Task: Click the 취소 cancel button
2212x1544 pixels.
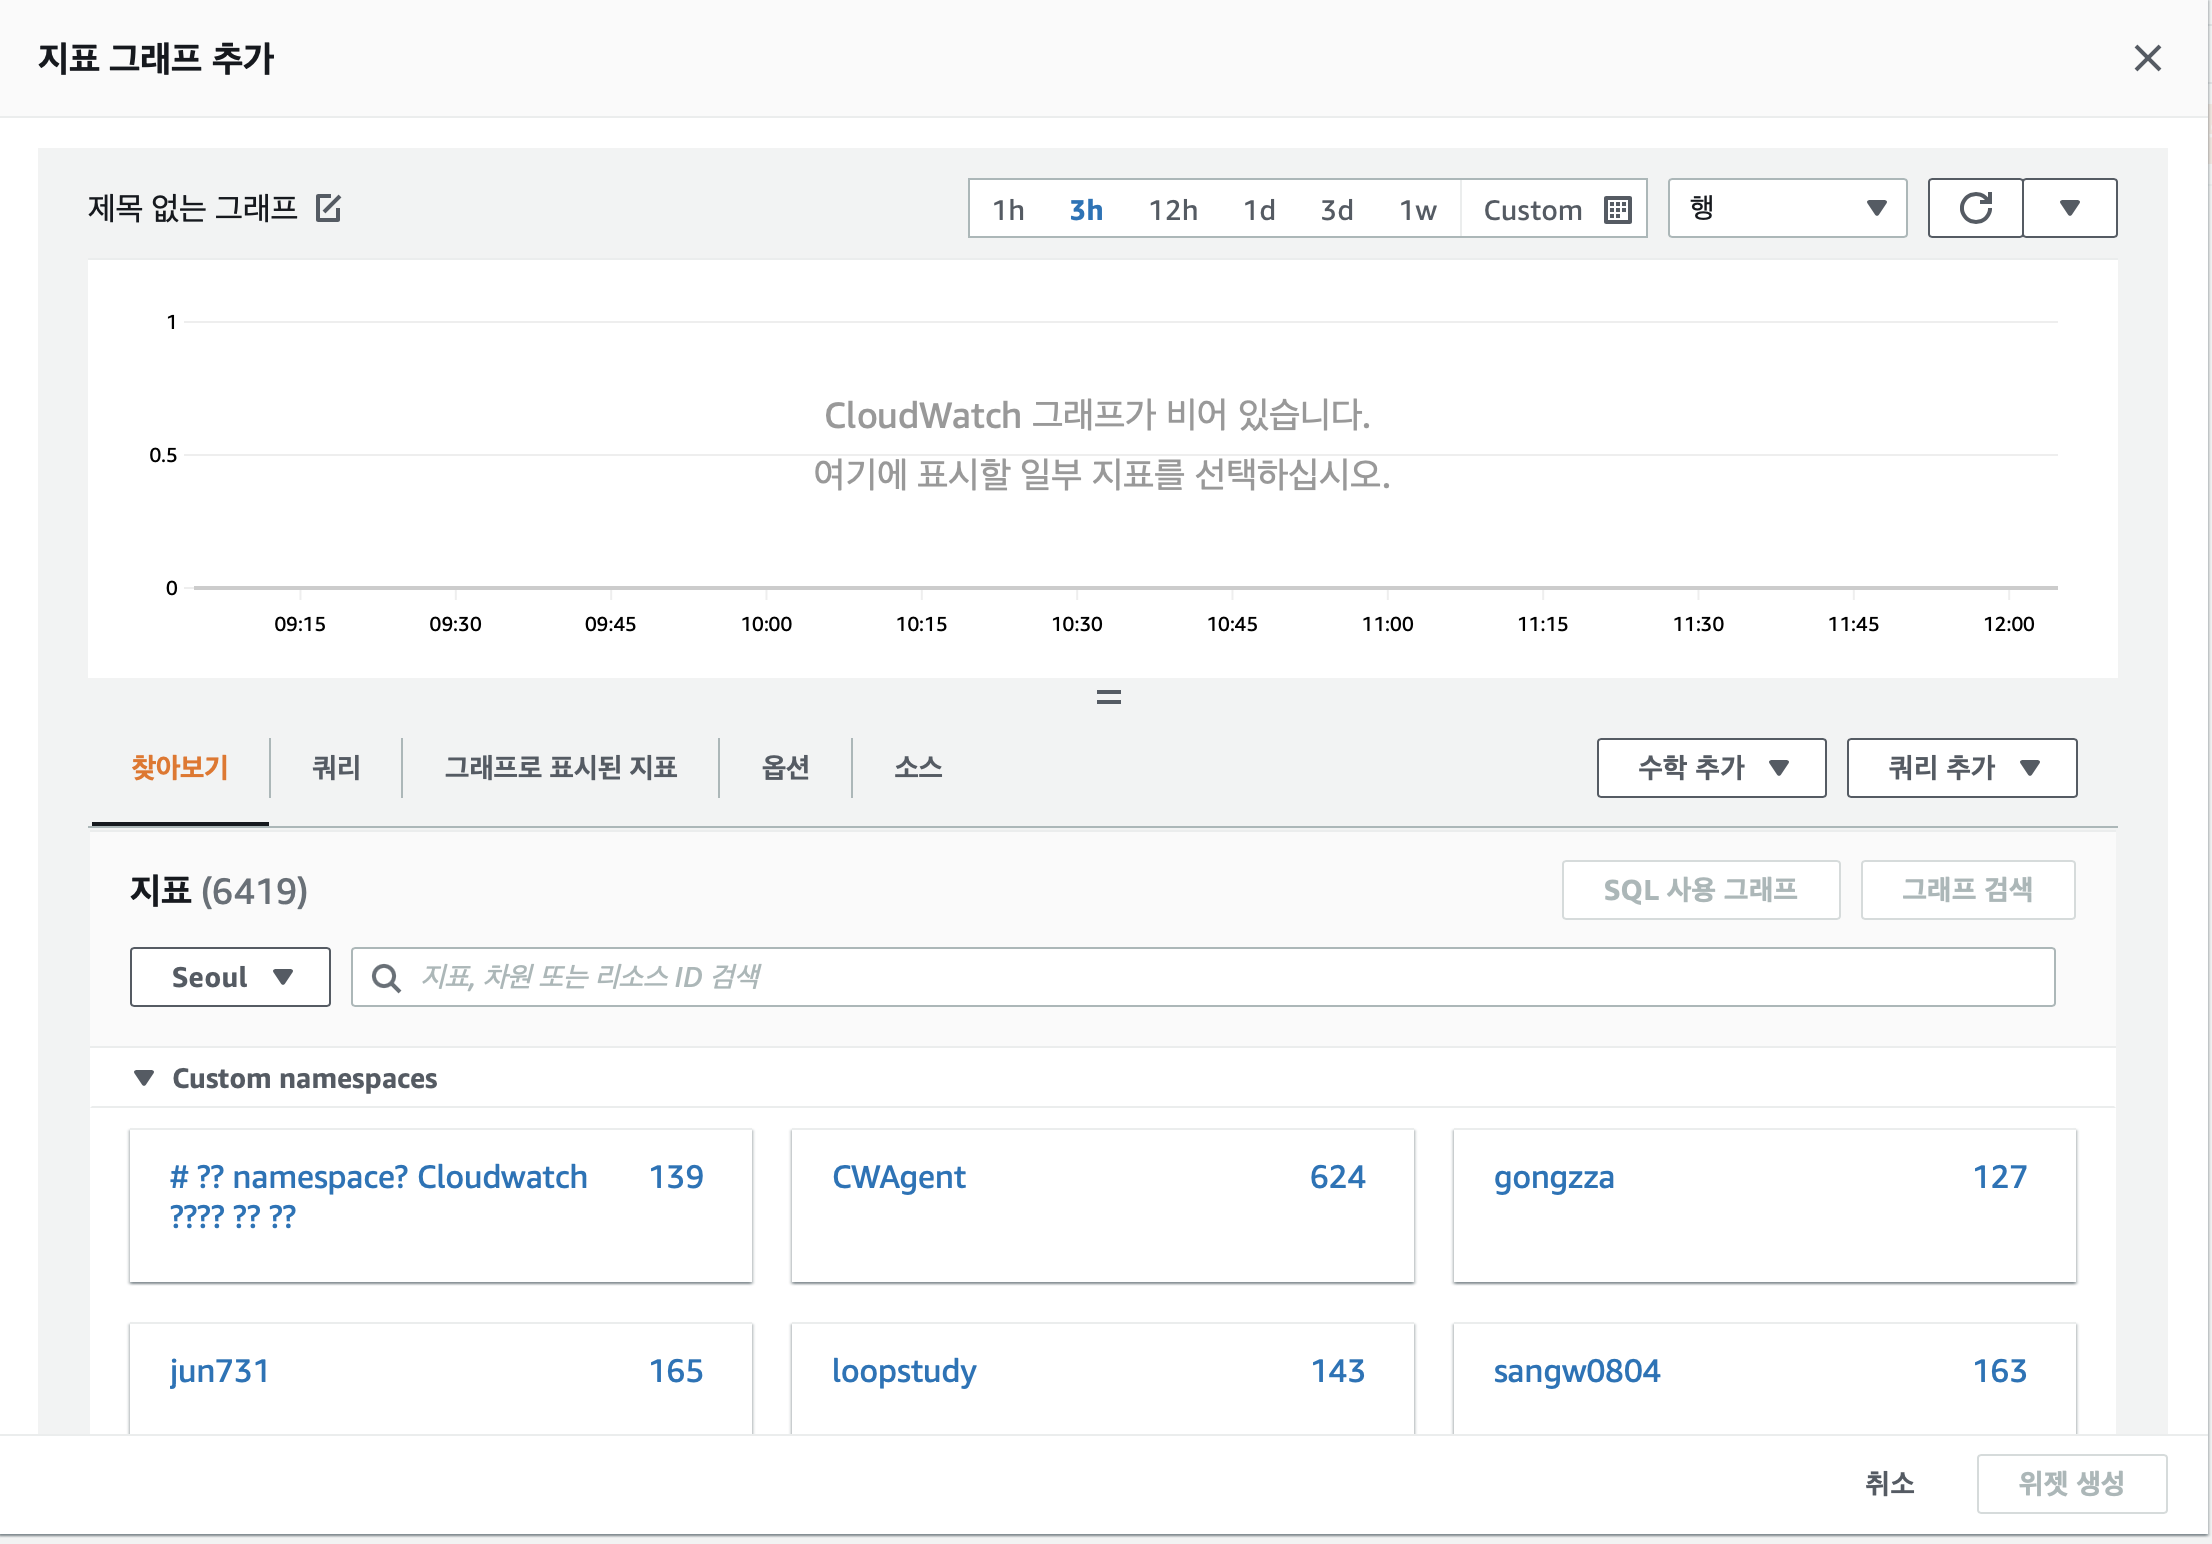Action: [x=1889, y=1483]
